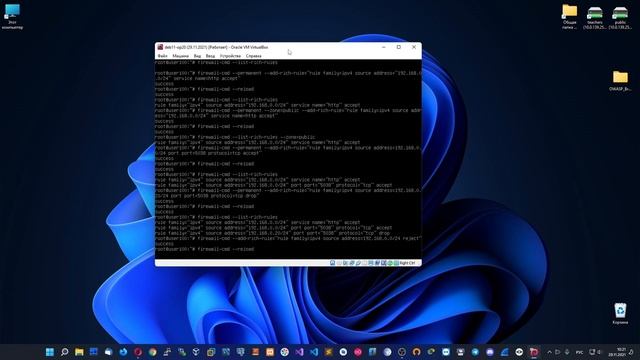Minimize the VirtualBox VM window
This screenshot has width=640, height=360.
click(384, 47)
